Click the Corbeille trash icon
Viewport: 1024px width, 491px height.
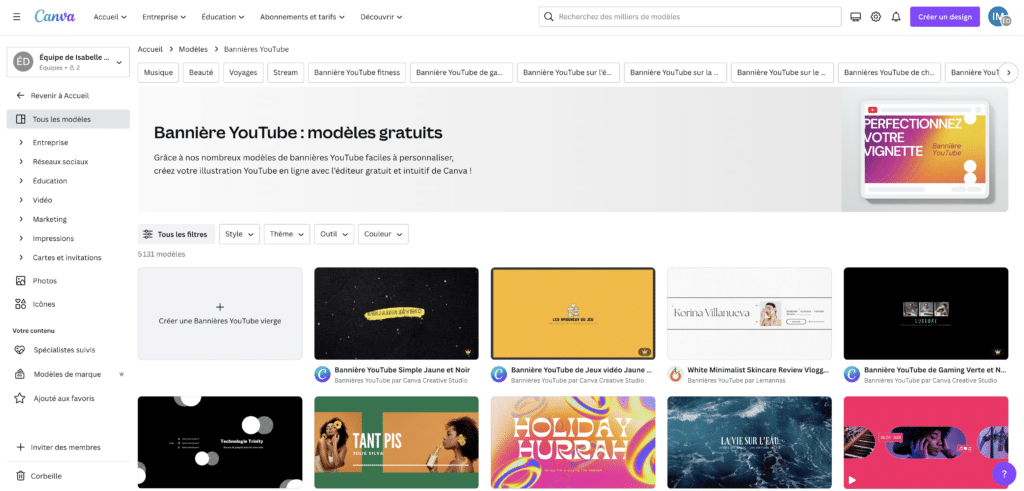[20, 476]
